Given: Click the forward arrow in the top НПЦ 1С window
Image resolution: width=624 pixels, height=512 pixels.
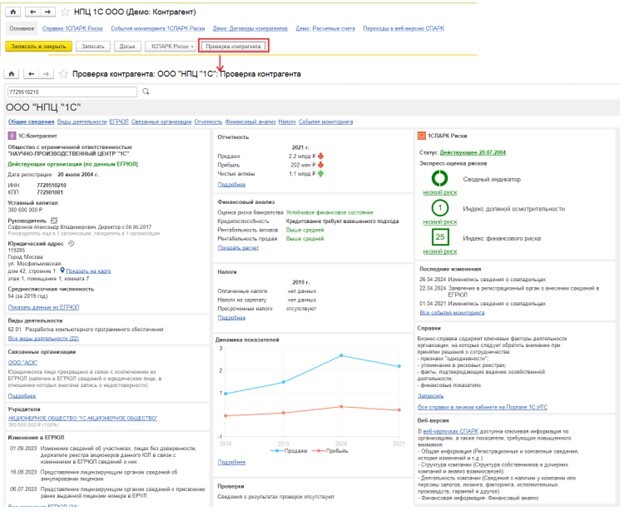Looking at the screenshot, I should pyautogui.click(x=48, y=12).
